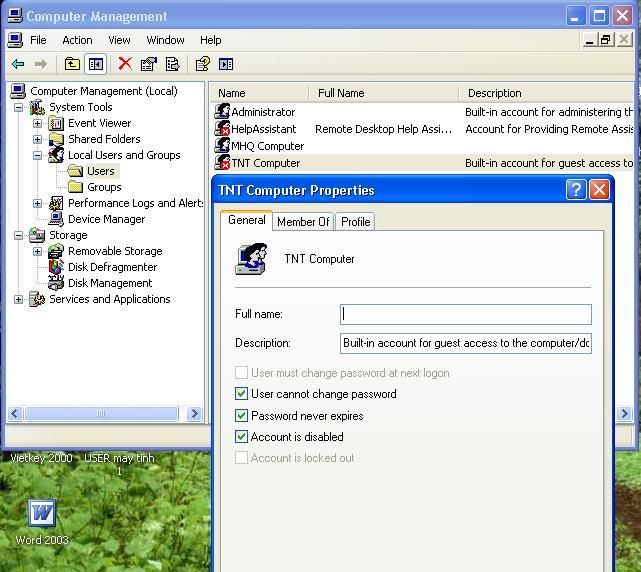Open the Action menu
The image size is (641, 572).
[x=77, y=40]
